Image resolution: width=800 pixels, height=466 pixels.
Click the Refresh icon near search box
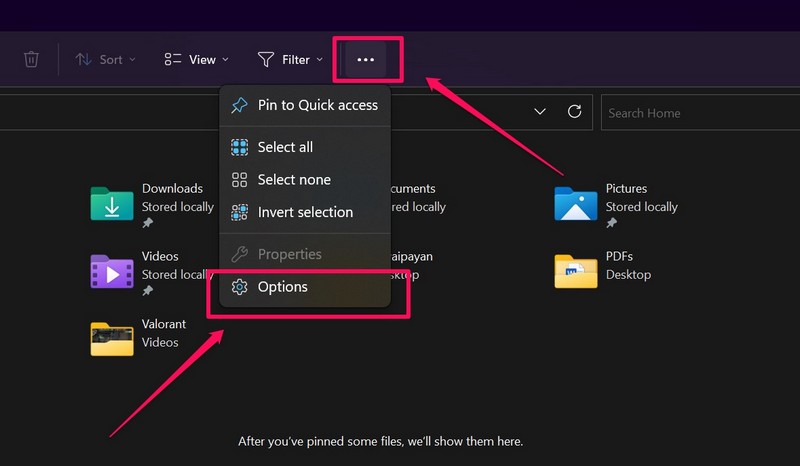(x=574, y=112)
